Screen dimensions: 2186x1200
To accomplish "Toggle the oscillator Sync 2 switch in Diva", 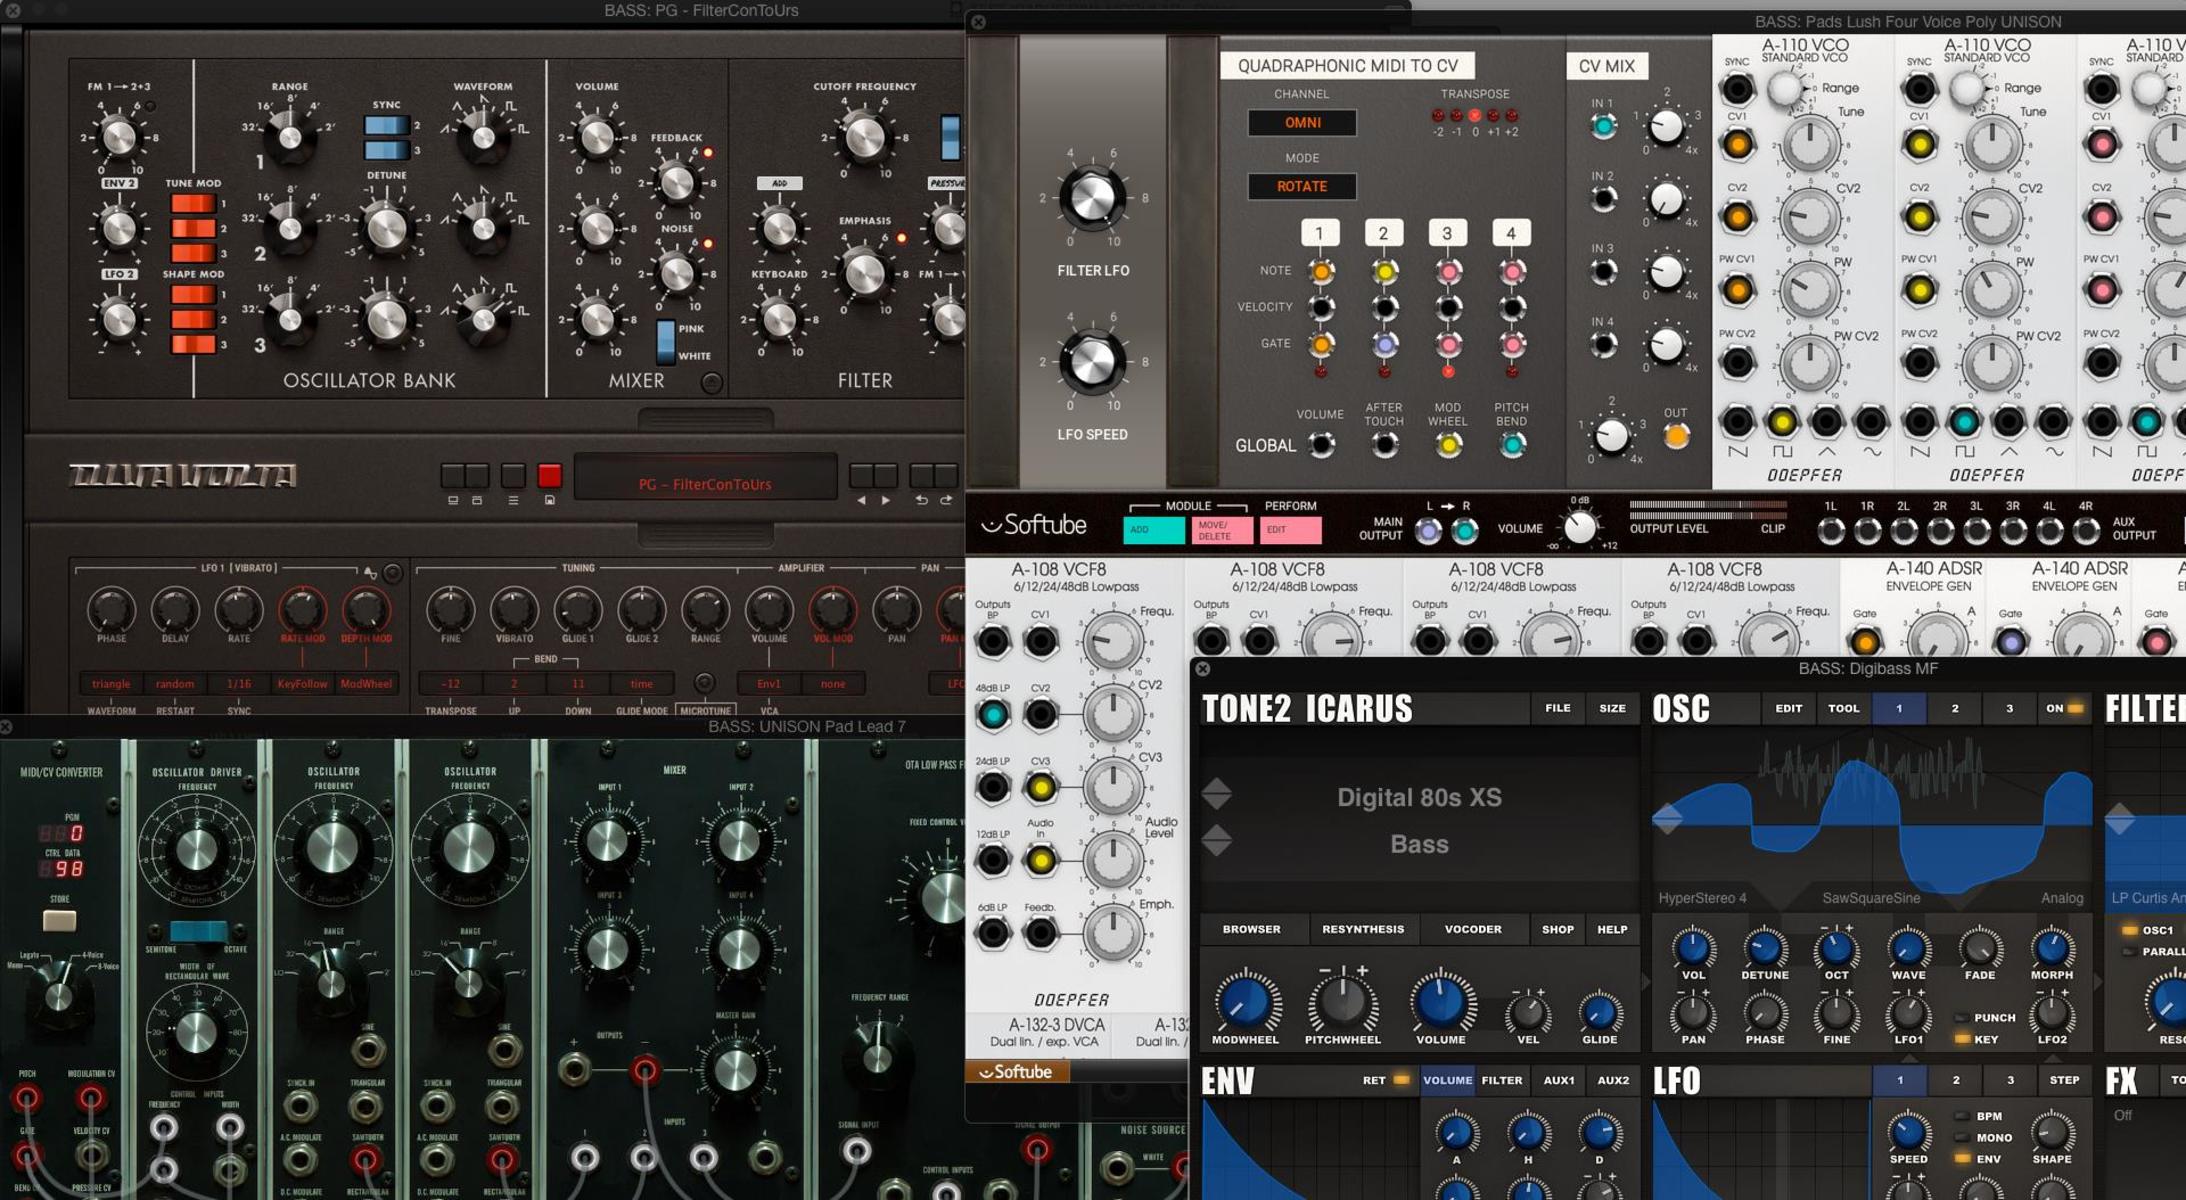I will point(386,126).
